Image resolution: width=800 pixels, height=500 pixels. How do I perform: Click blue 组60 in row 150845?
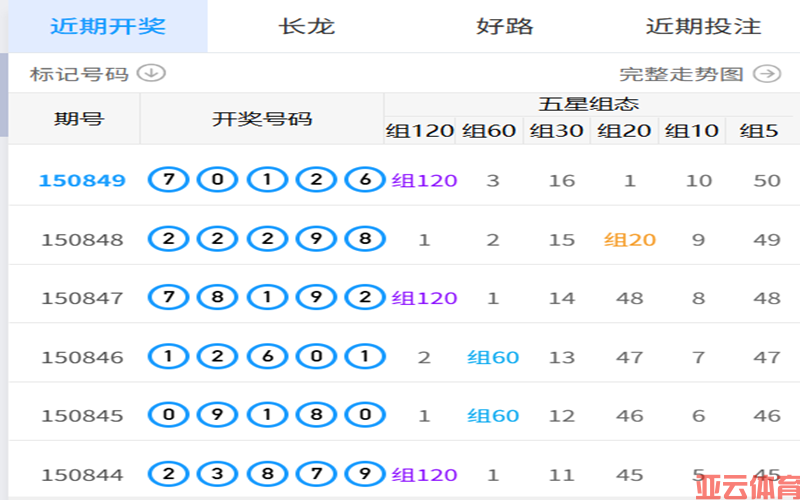493,416
